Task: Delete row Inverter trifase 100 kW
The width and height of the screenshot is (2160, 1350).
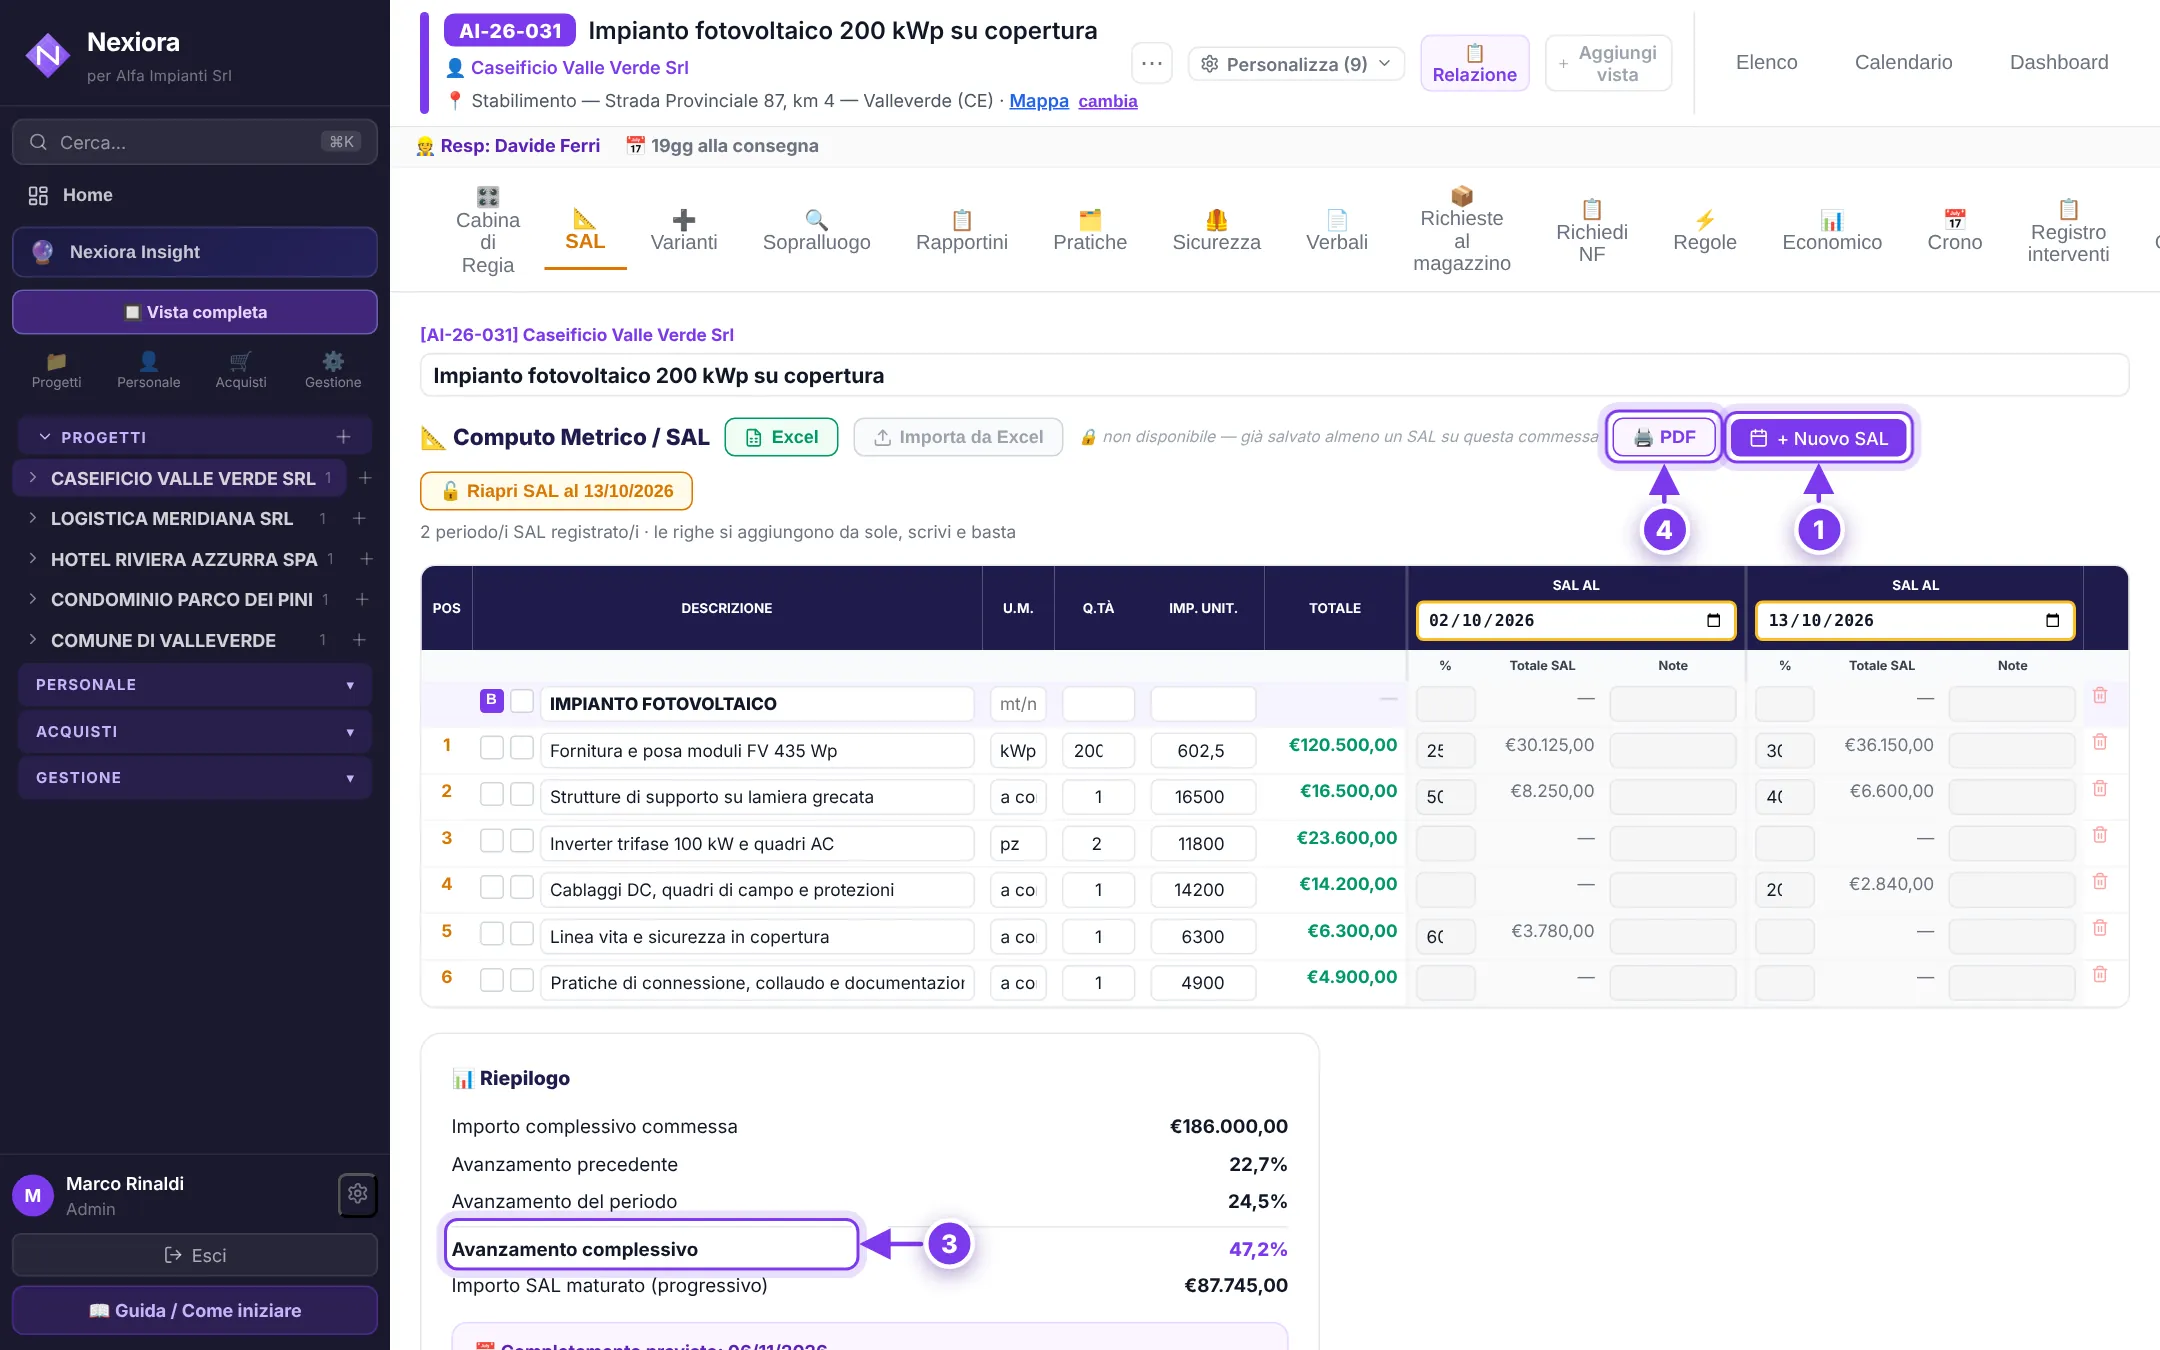Action: (x=2100, y=835)
